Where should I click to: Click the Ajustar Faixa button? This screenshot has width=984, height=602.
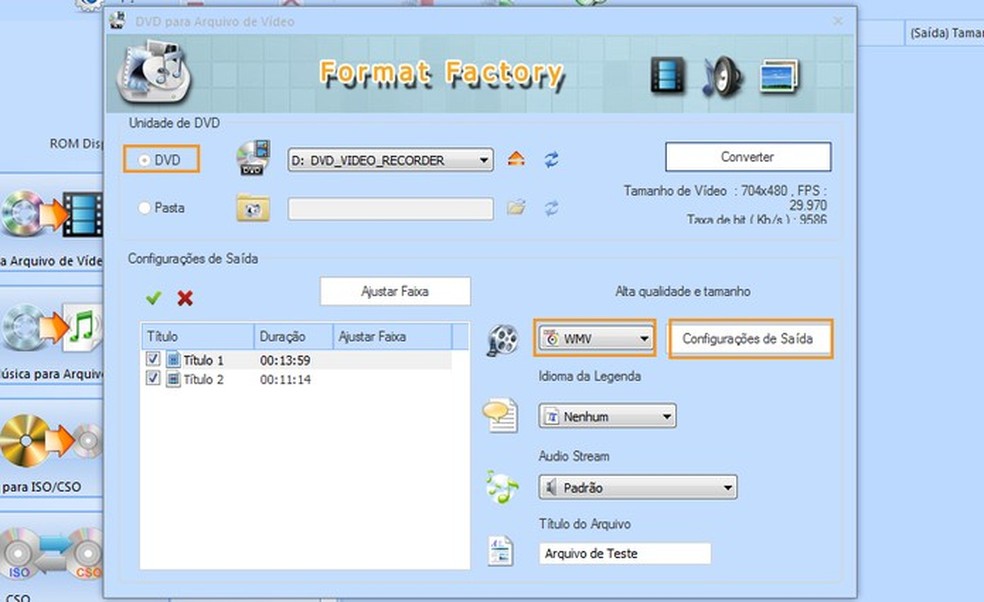pos(395,291)
